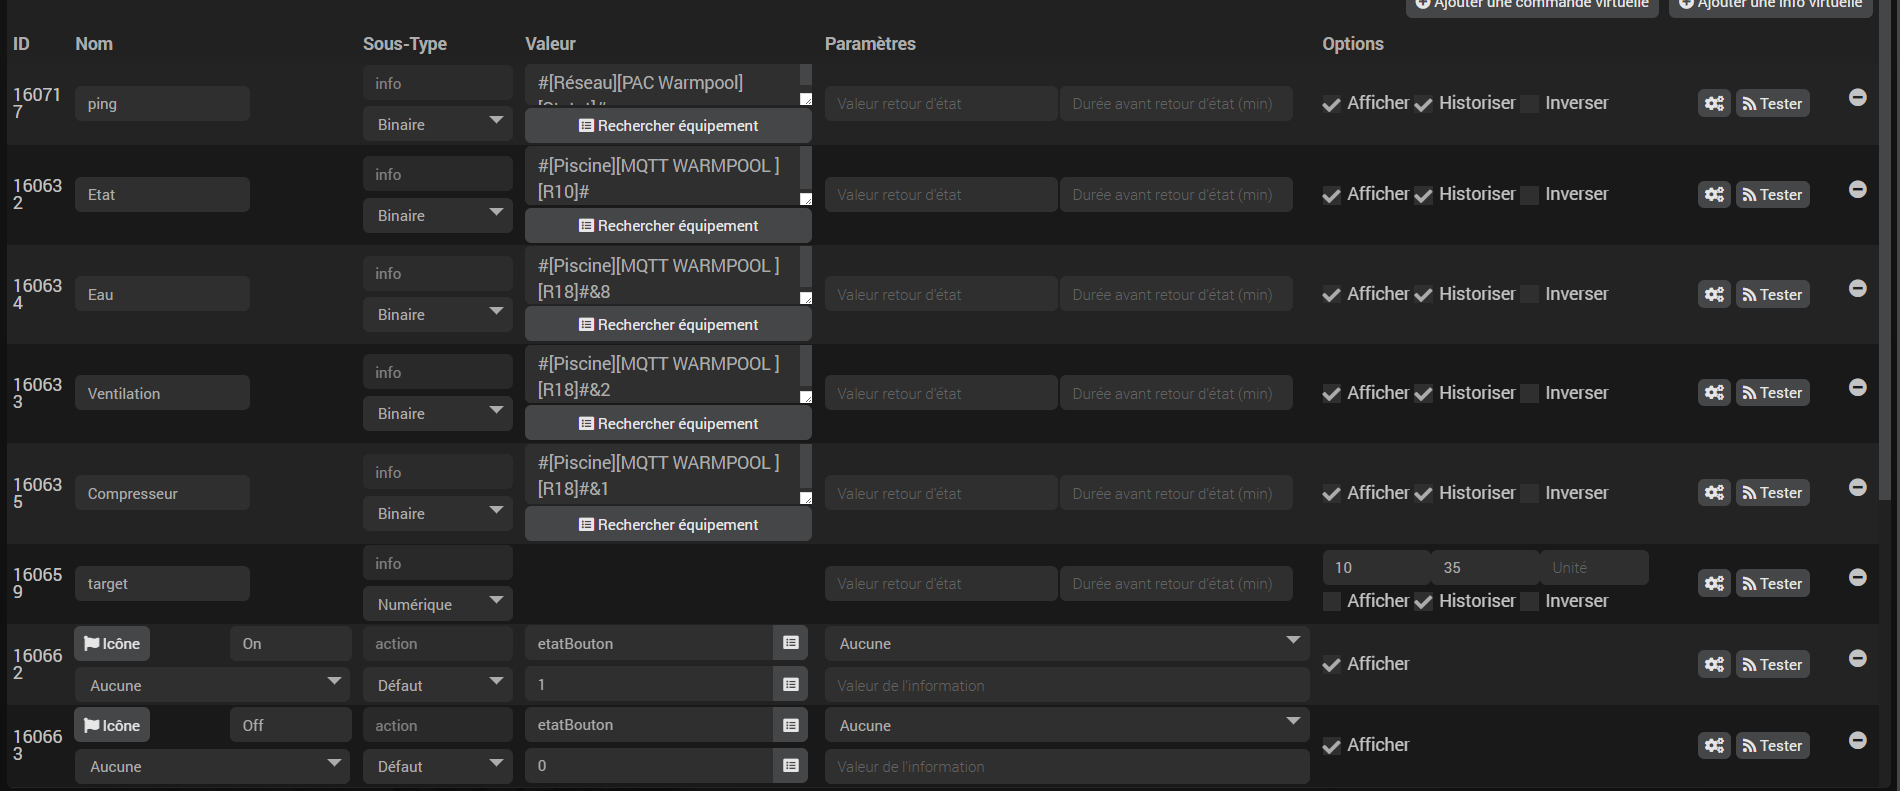Expand Numérique sub-type dropdown for target
This screenshot has width=1900, height=791.
(438, 605)
